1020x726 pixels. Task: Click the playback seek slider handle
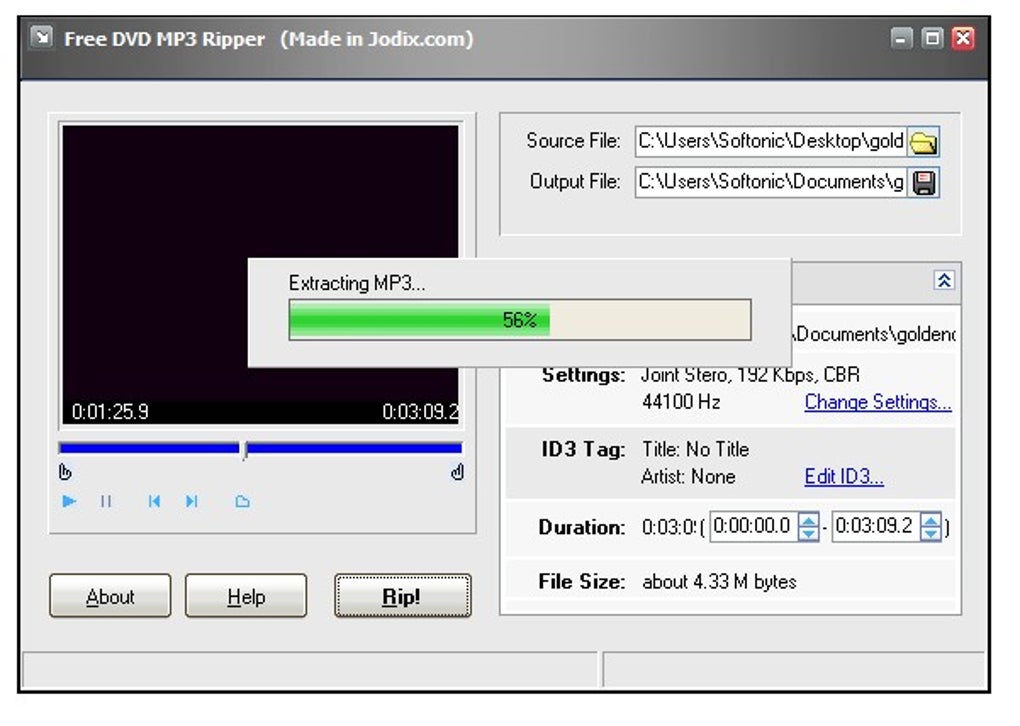(245, 450)
